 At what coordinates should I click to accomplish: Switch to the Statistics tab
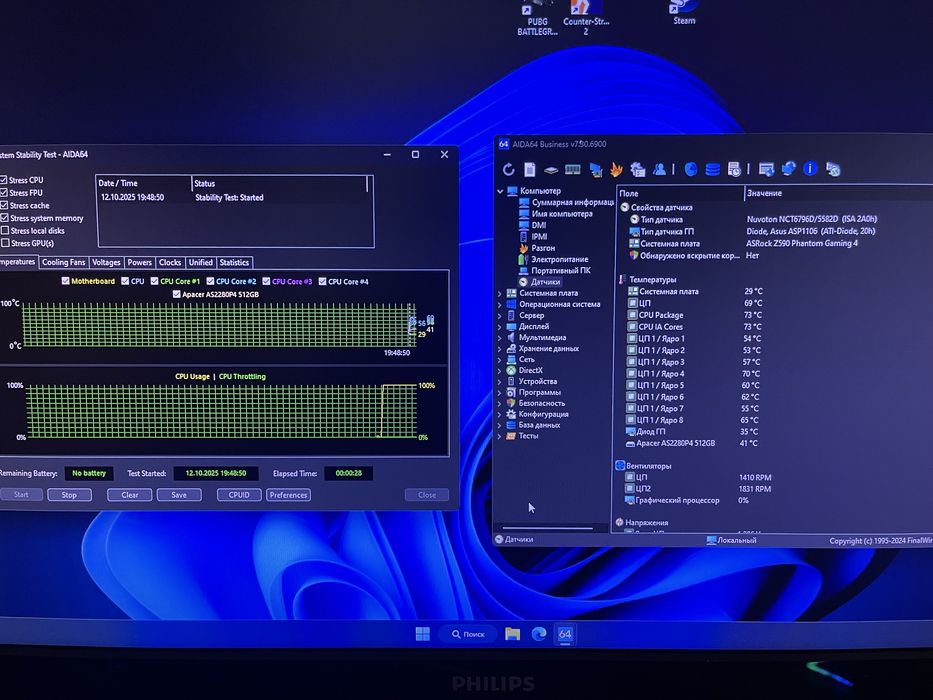click(234, 262)
